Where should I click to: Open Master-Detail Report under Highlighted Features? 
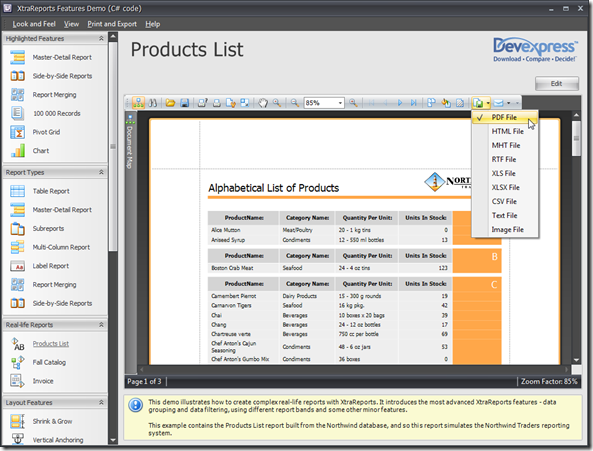(51, 57)
